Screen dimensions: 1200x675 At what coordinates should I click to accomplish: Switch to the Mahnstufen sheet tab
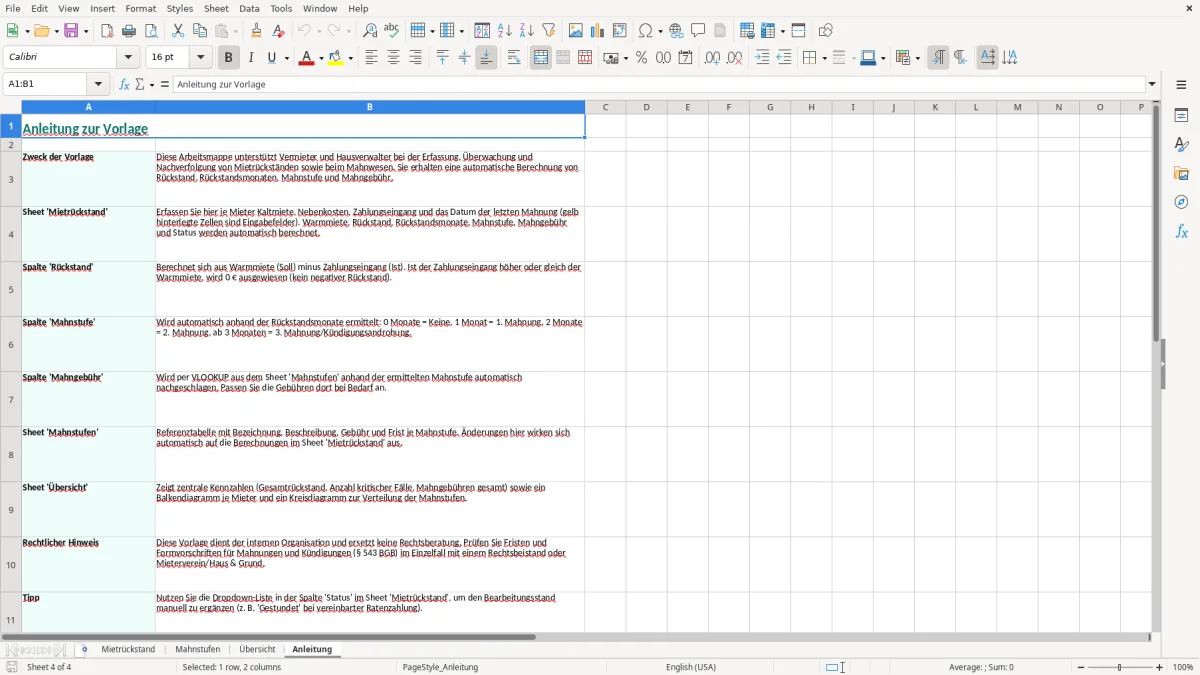pos(198,649)
